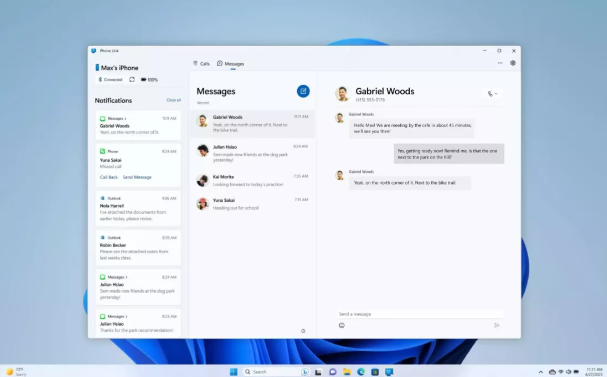Click the emoji picker icon
The image size is (607, 377).
(341, 325)
